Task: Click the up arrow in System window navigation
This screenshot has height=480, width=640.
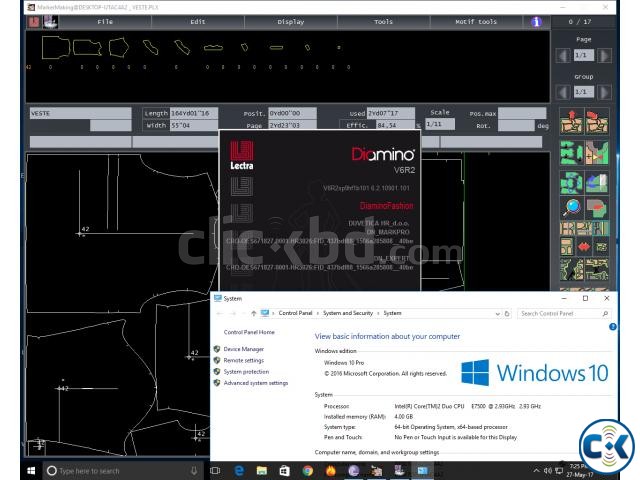Action: [253, 313]
